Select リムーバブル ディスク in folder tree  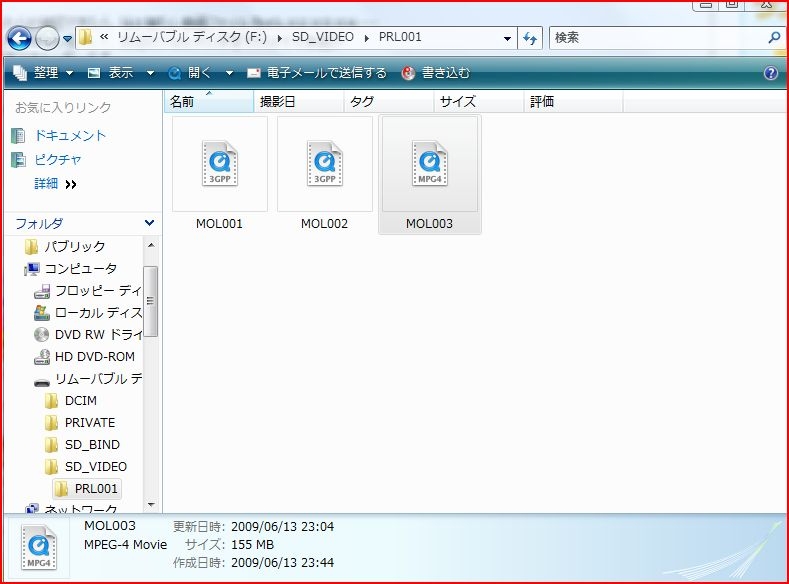click(x=98, y=379)
